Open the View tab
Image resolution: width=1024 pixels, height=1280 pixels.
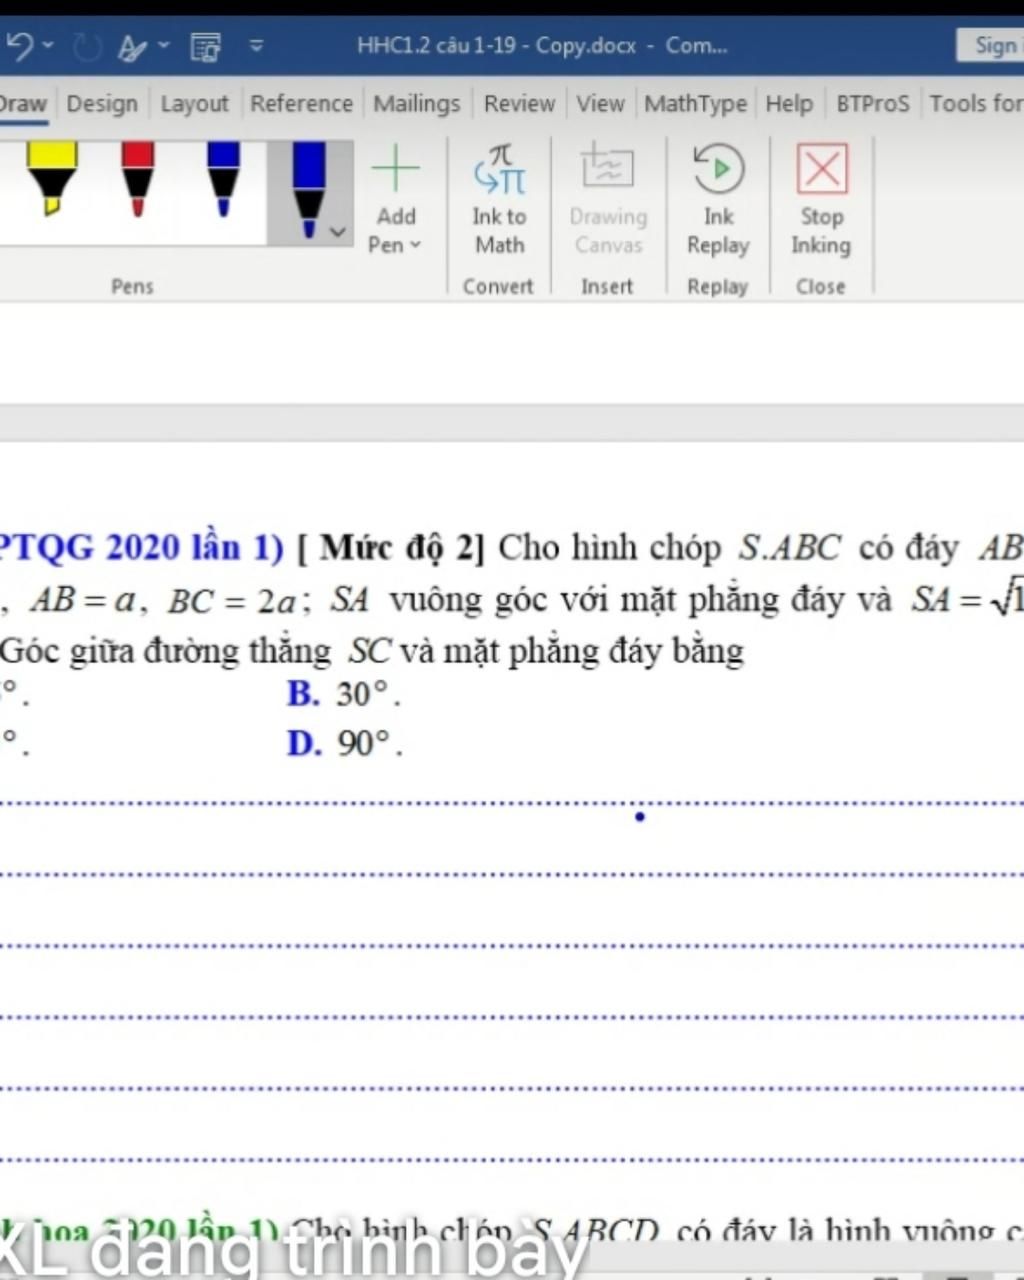point(600,104)
